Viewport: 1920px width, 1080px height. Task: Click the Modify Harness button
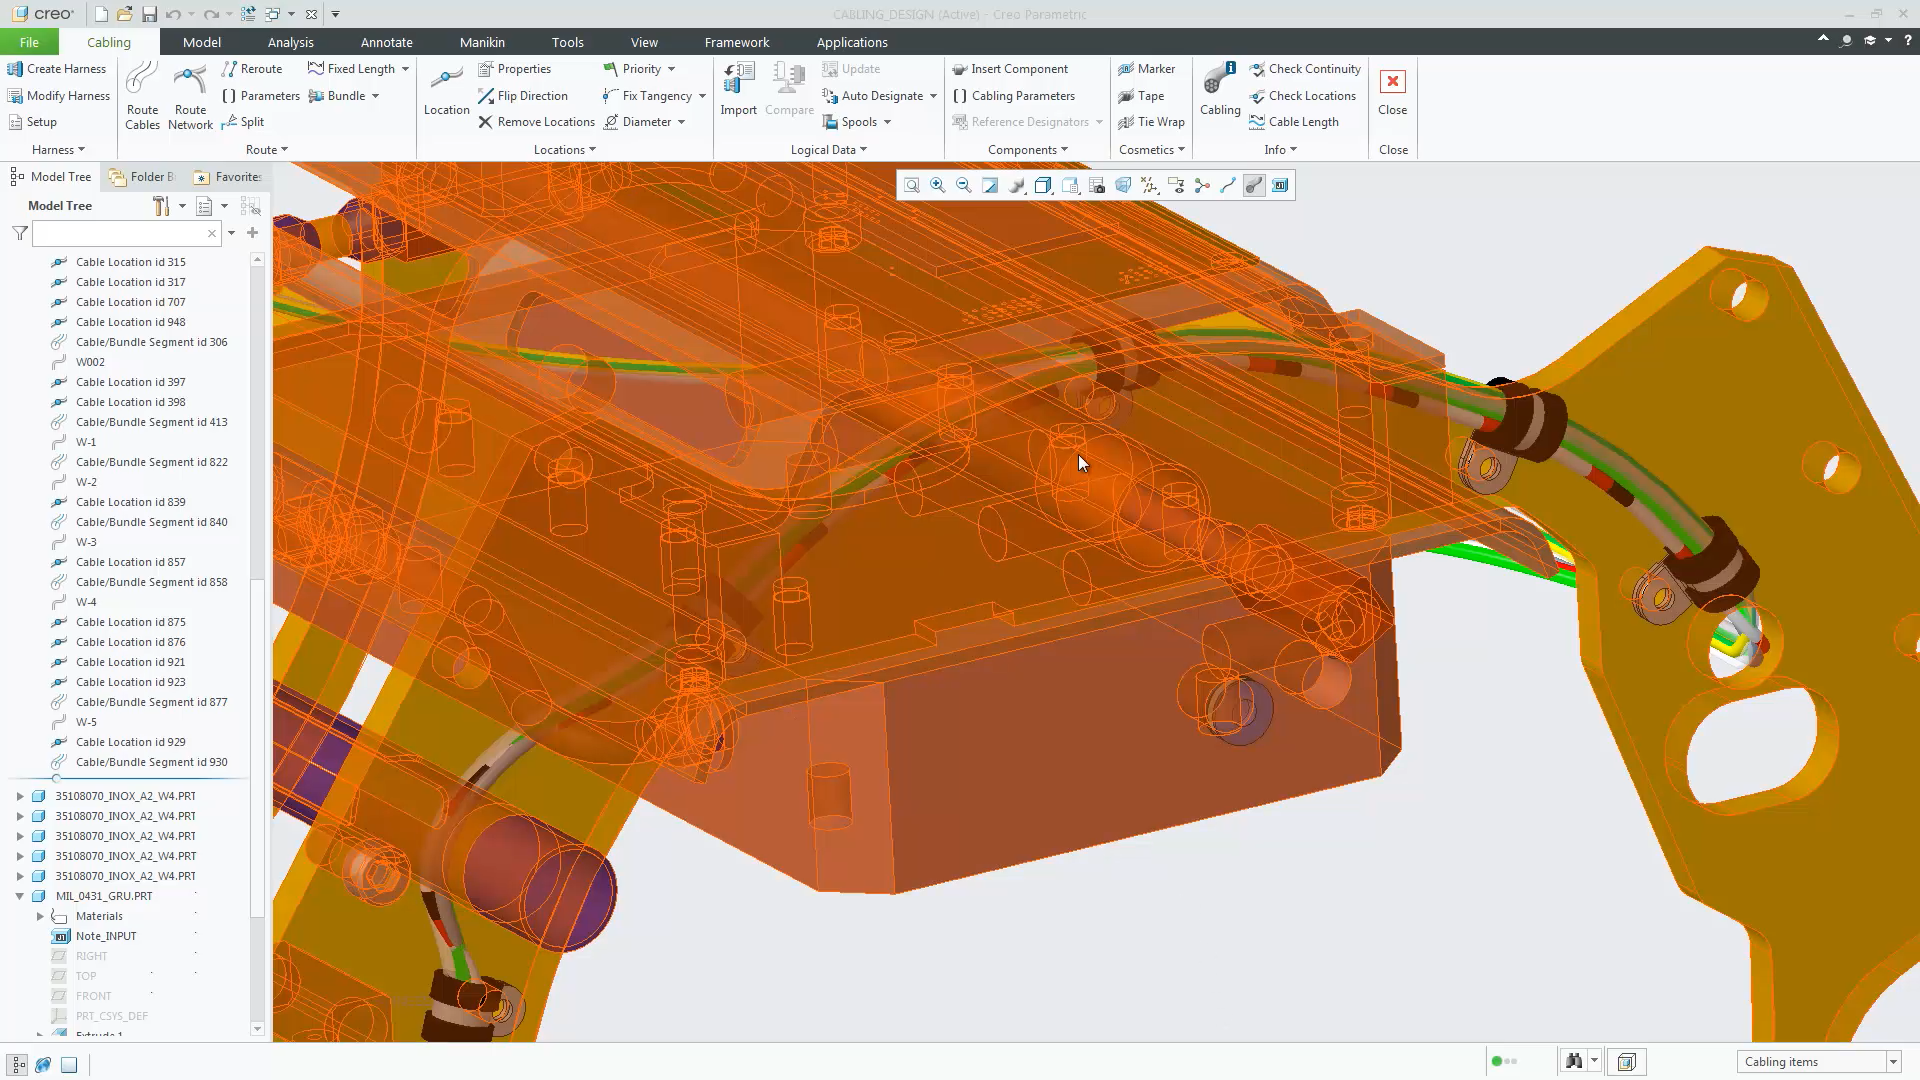[58, 96]
